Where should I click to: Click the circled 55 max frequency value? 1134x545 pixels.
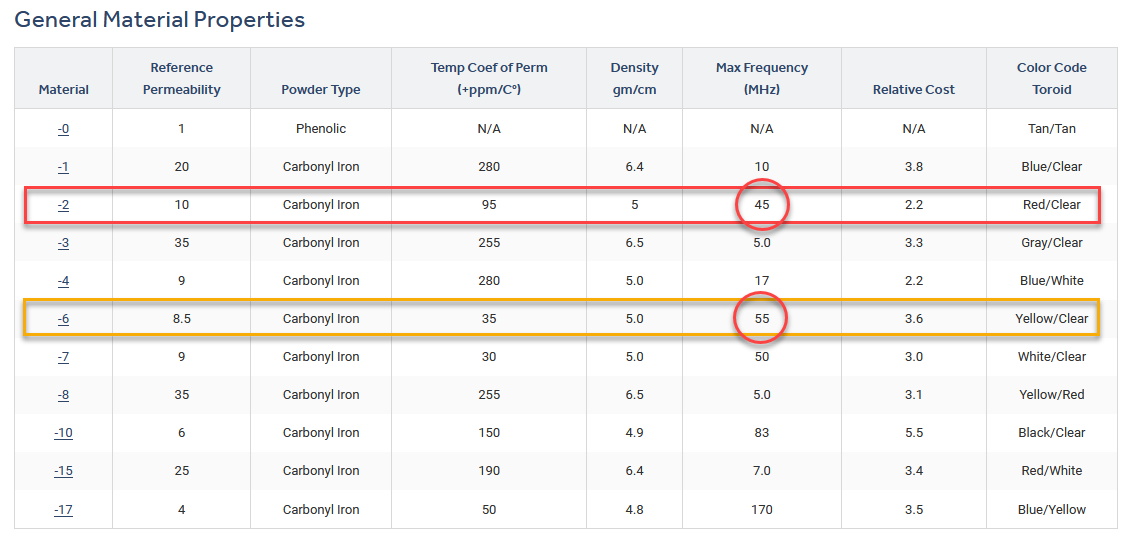pos(762,319)
